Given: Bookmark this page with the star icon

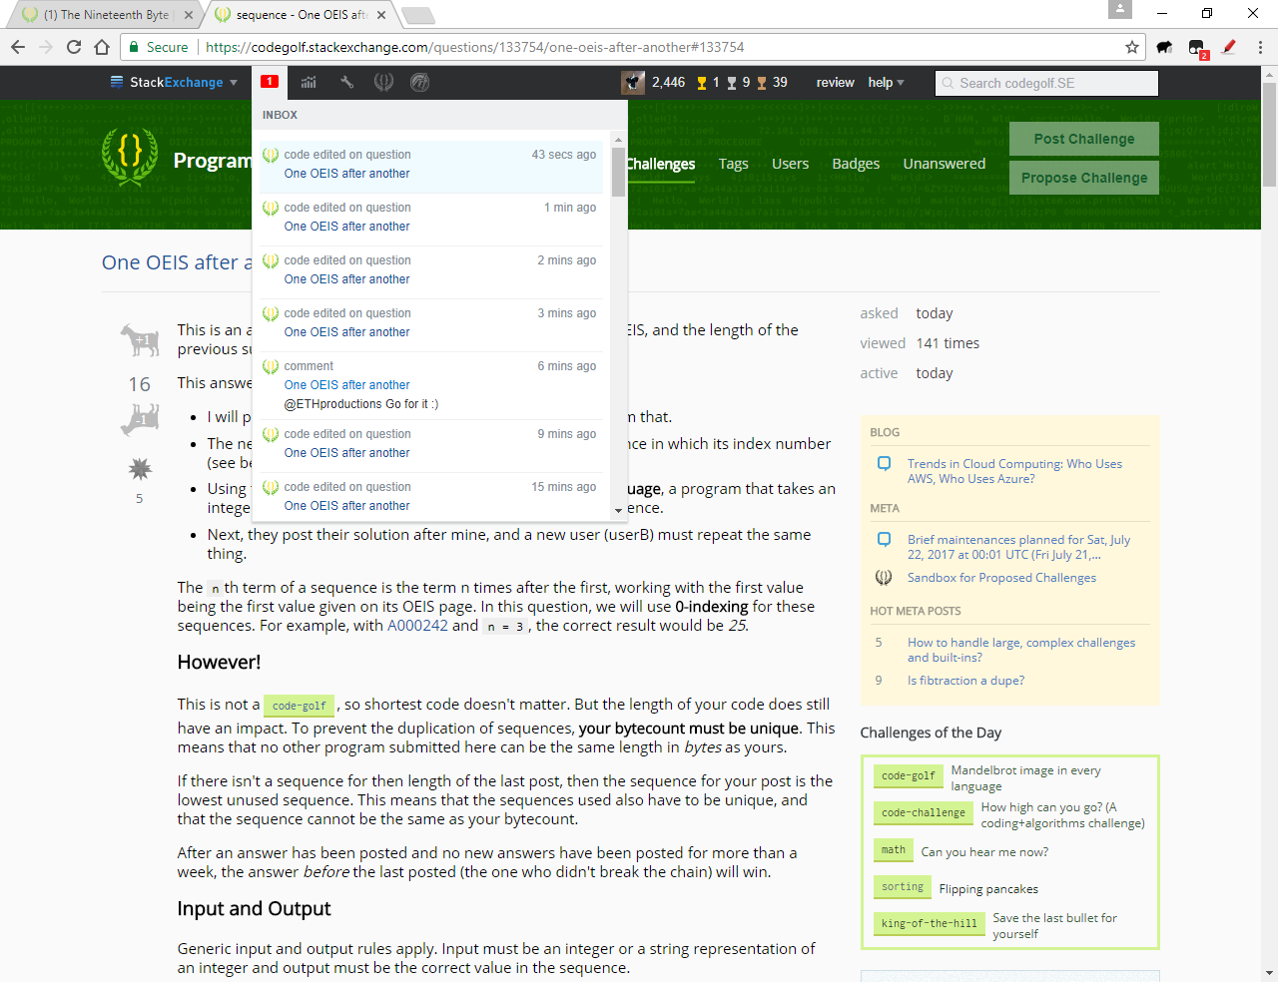Looking at the screenshot, I should click(x=1132, y=47).
